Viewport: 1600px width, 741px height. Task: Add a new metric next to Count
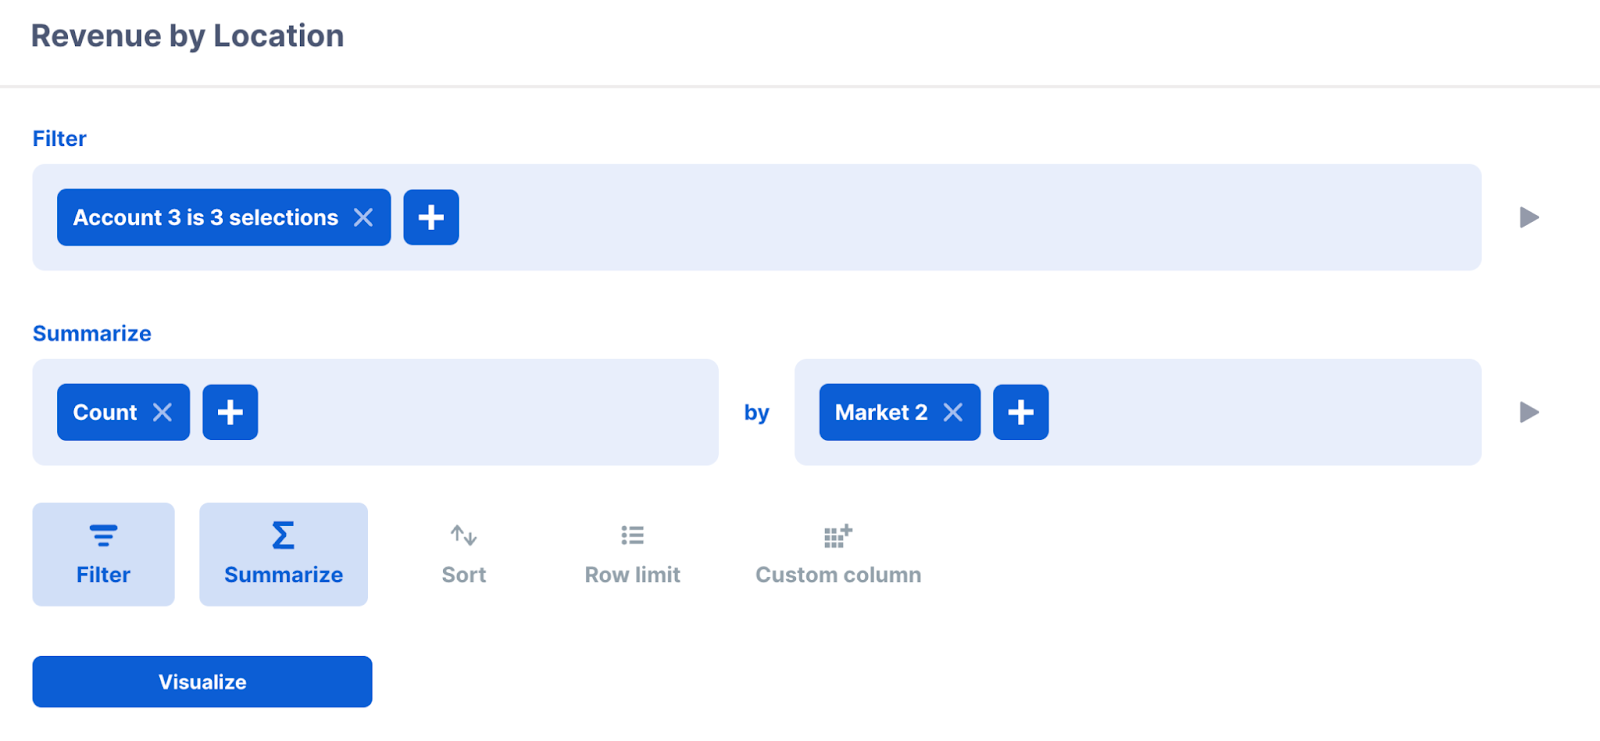pos(230,412)
